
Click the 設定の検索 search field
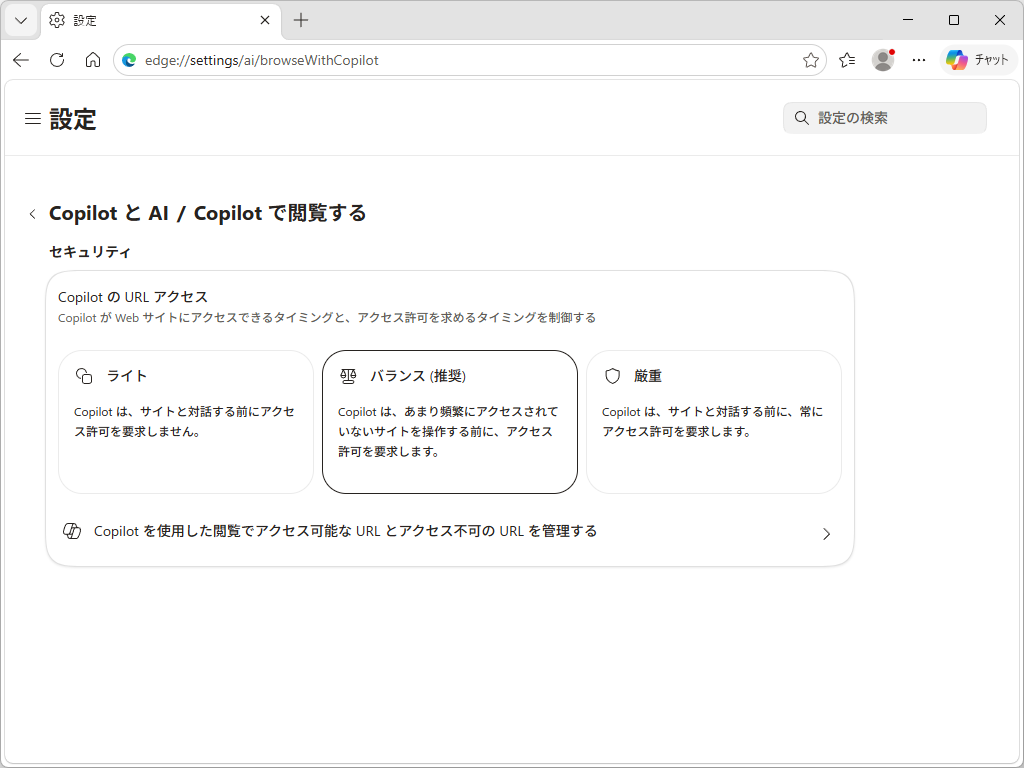884,118
